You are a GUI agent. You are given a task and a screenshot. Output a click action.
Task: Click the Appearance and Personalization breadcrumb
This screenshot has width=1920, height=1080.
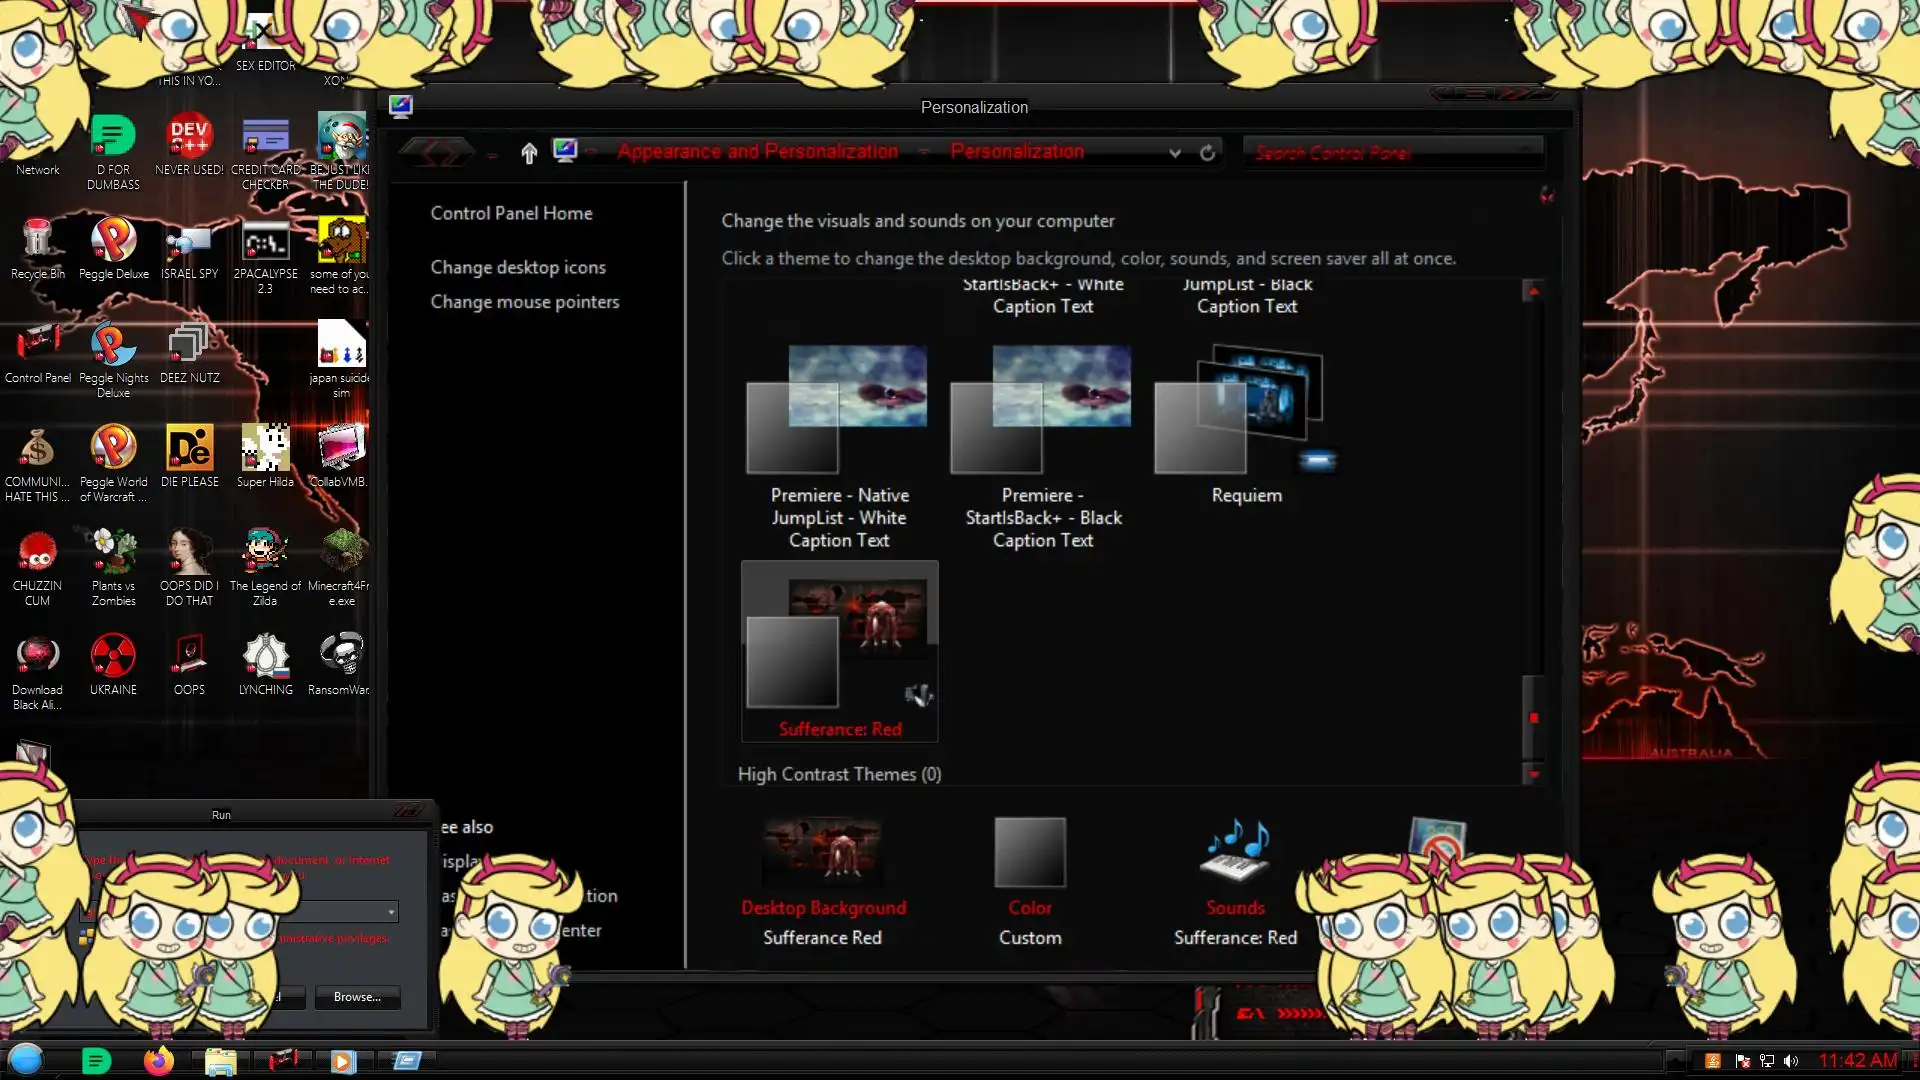[757, 152]
